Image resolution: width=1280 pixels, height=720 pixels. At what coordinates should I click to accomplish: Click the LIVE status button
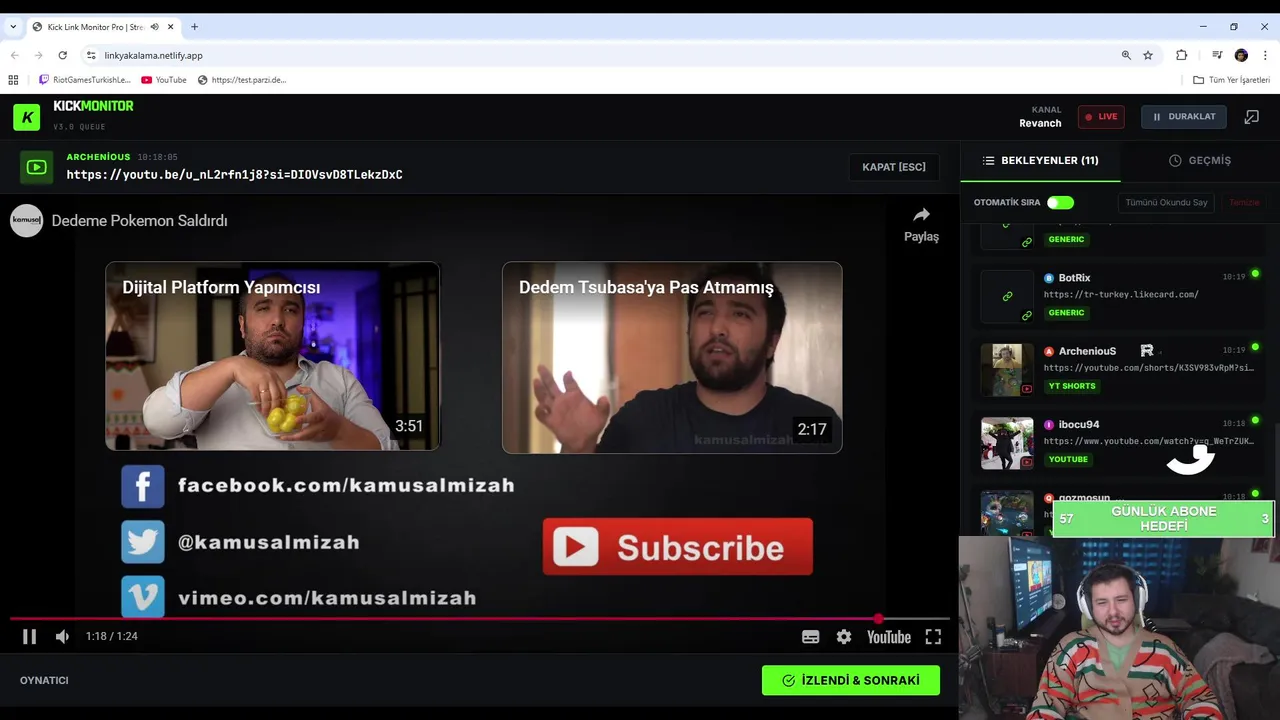coord(1101,117)
